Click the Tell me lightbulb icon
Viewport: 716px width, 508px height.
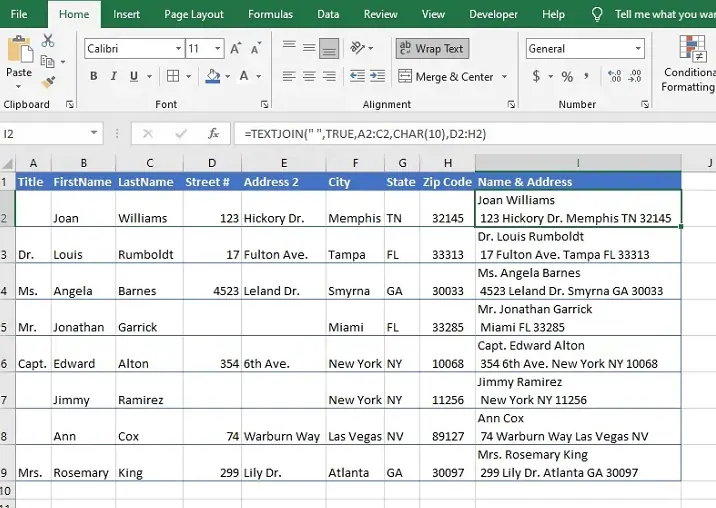point(598,15)
